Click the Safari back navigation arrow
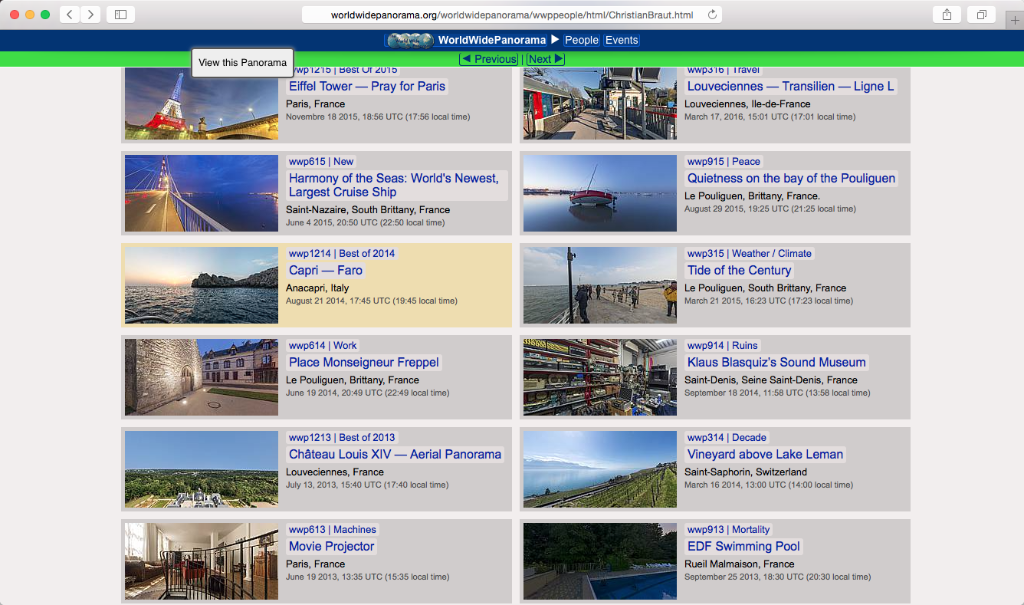1024x605 pixels. 70,14
